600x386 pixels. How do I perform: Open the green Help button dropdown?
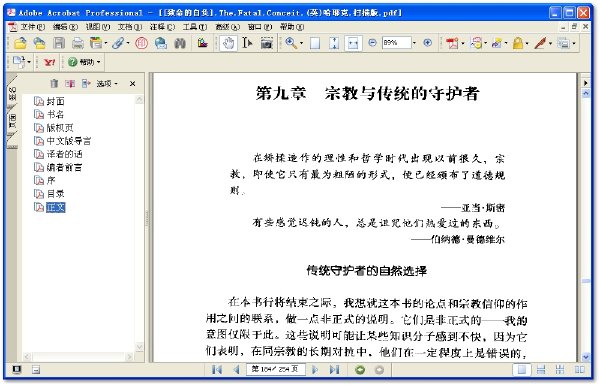tap(84, 62)
